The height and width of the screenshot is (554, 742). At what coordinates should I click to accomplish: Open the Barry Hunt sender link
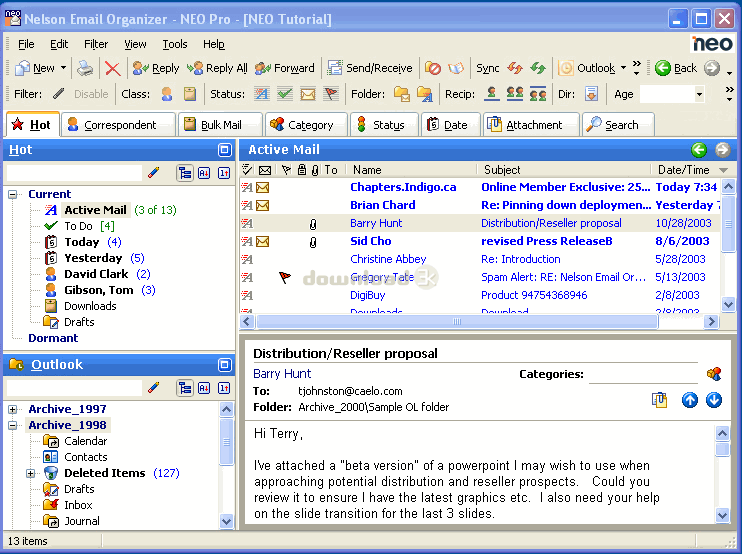pyautogui.click(x=282, y=374)
